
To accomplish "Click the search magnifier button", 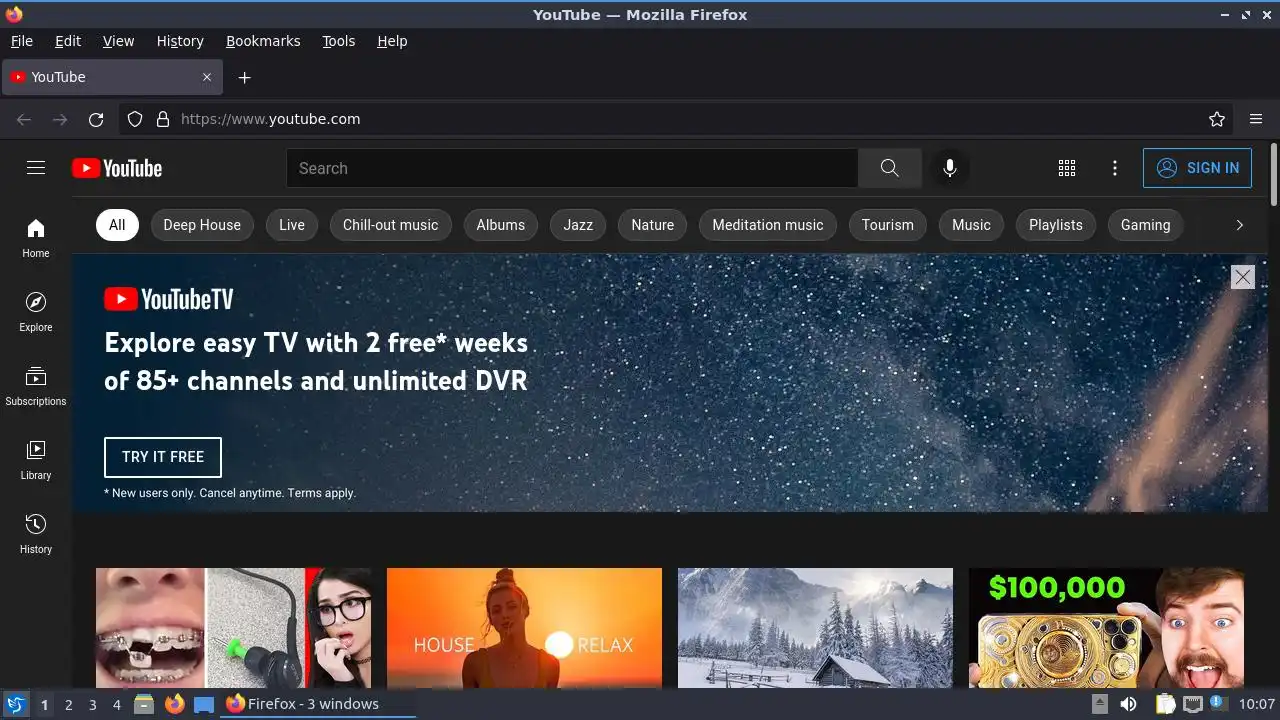I will pyautogui.click(x=889, y=168).
